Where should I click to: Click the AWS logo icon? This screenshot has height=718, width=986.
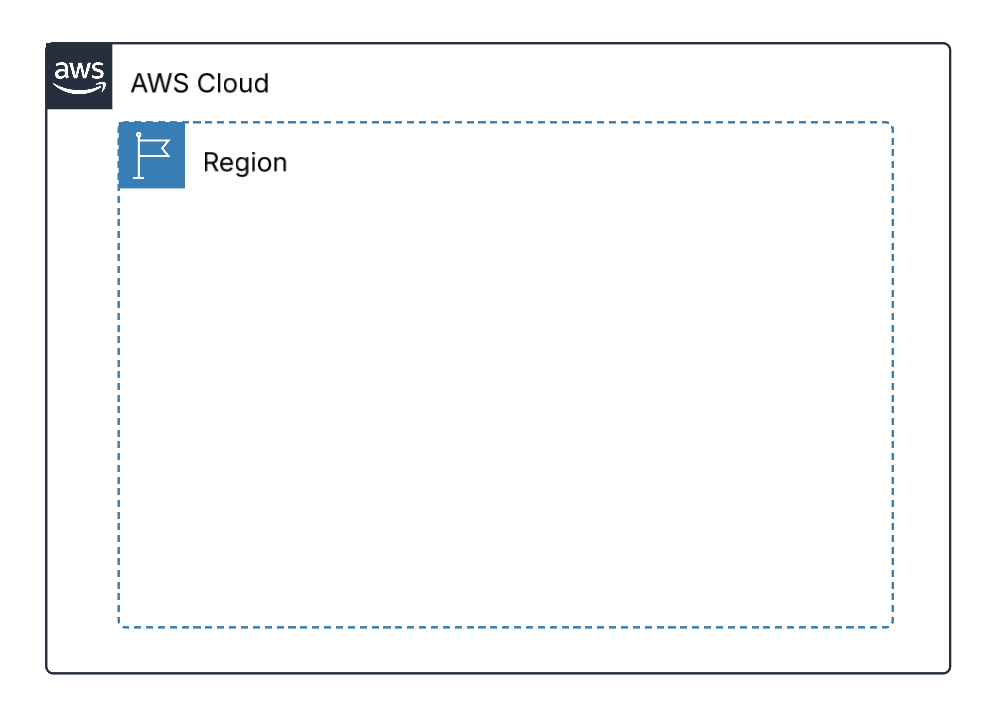point(79,76)
